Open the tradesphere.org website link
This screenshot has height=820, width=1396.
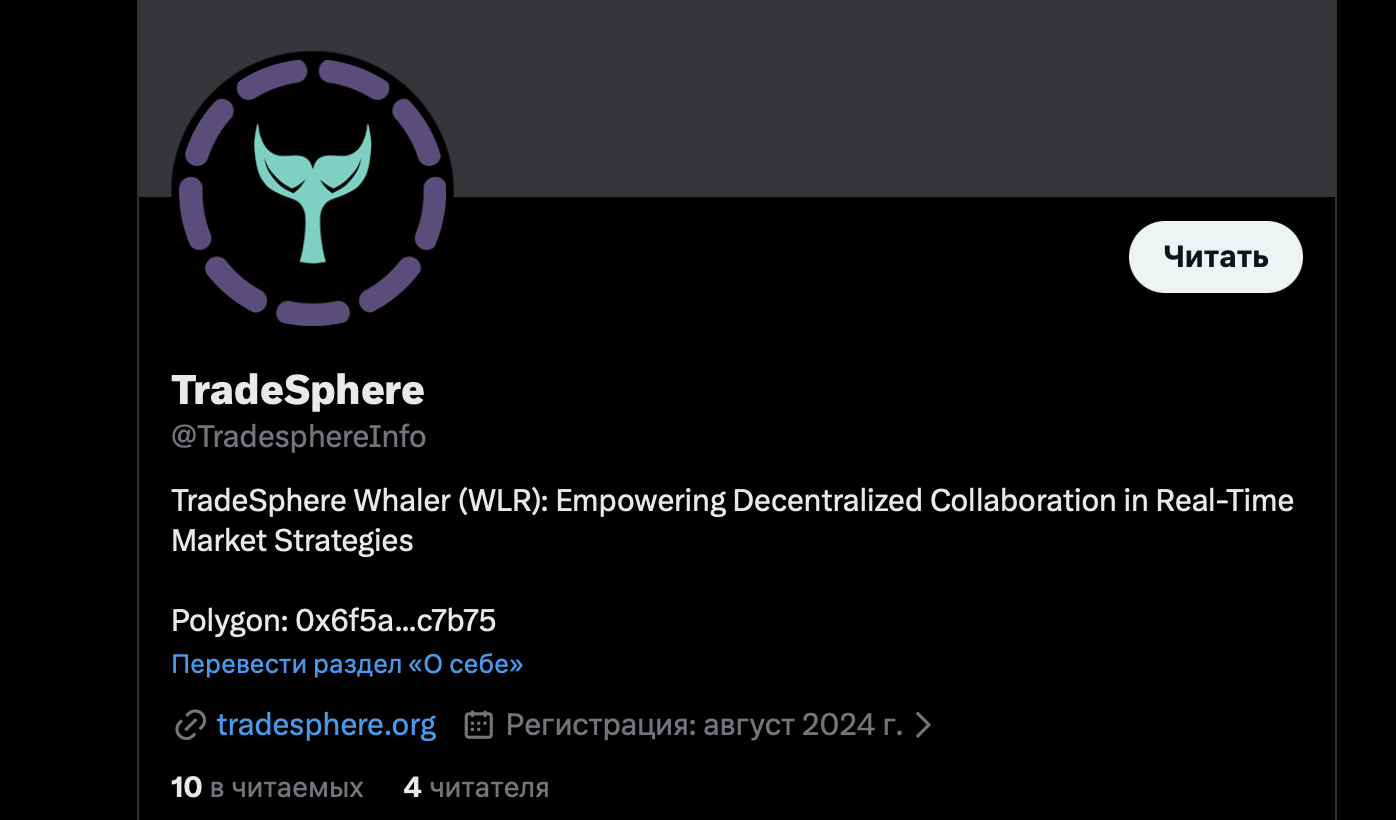pos(327,724)
